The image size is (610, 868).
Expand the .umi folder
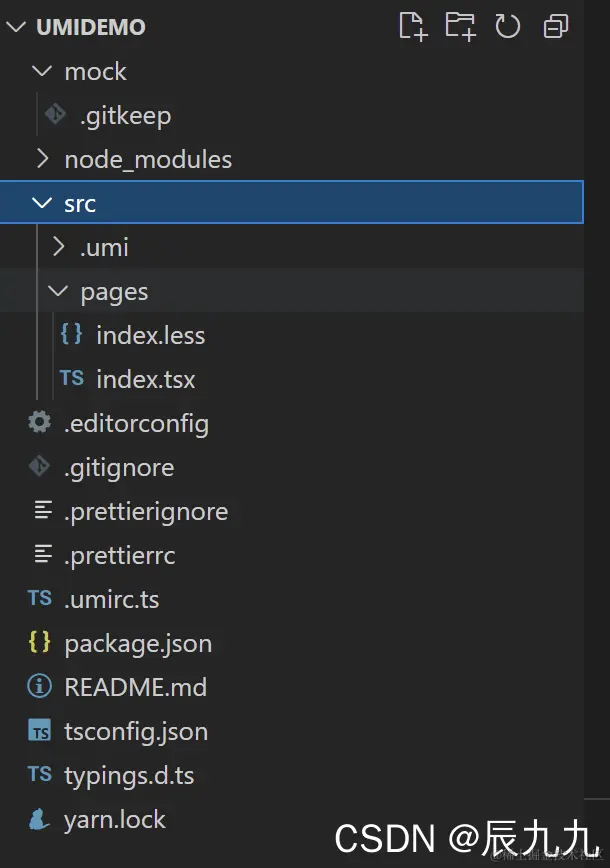[x=59, y=247]
